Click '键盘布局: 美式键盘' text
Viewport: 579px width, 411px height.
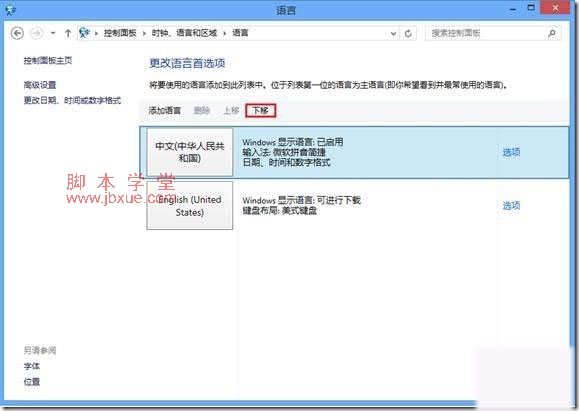[x=280, y=211]
